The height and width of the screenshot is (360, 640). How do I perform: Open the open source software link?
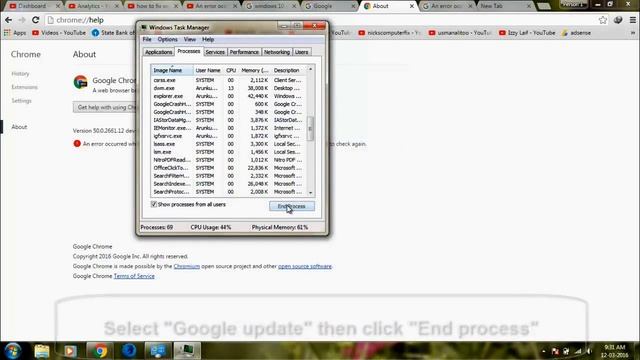(304, 266)
